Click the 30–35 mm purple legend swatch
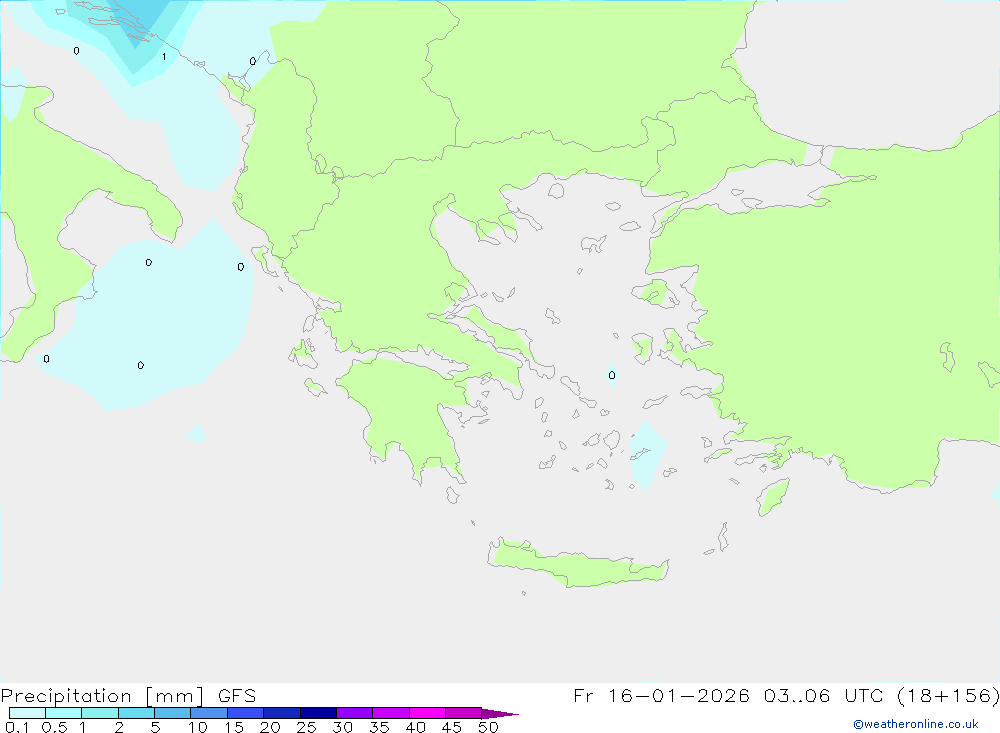The height and width of the screenshot is (733, 1000). point(354,713)
